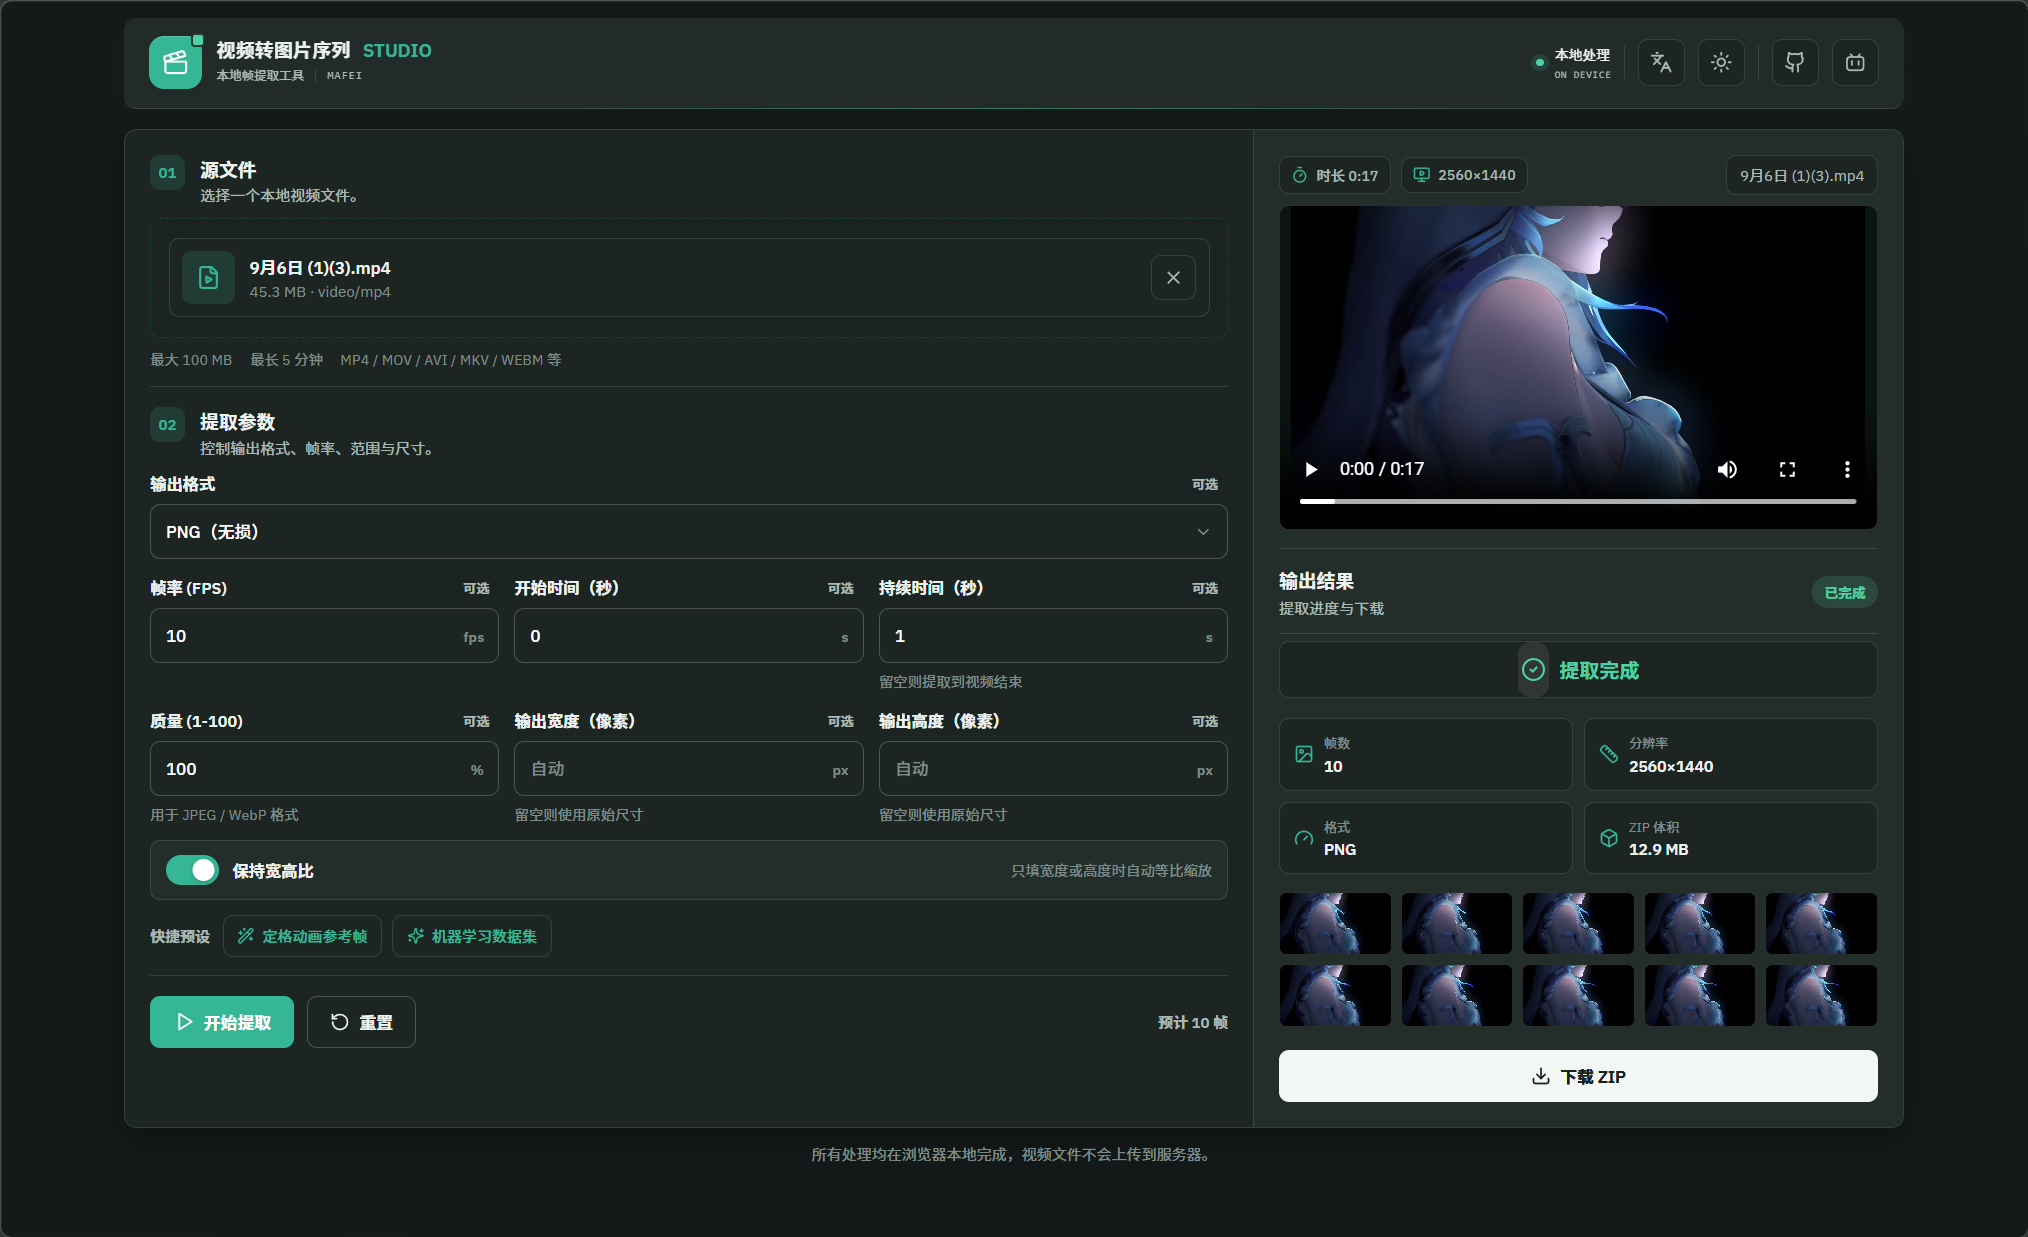The width and height of the screenshot is (2028, 1237).
Task: Click the frame count image icon
Action: [x=1304, y=754]
